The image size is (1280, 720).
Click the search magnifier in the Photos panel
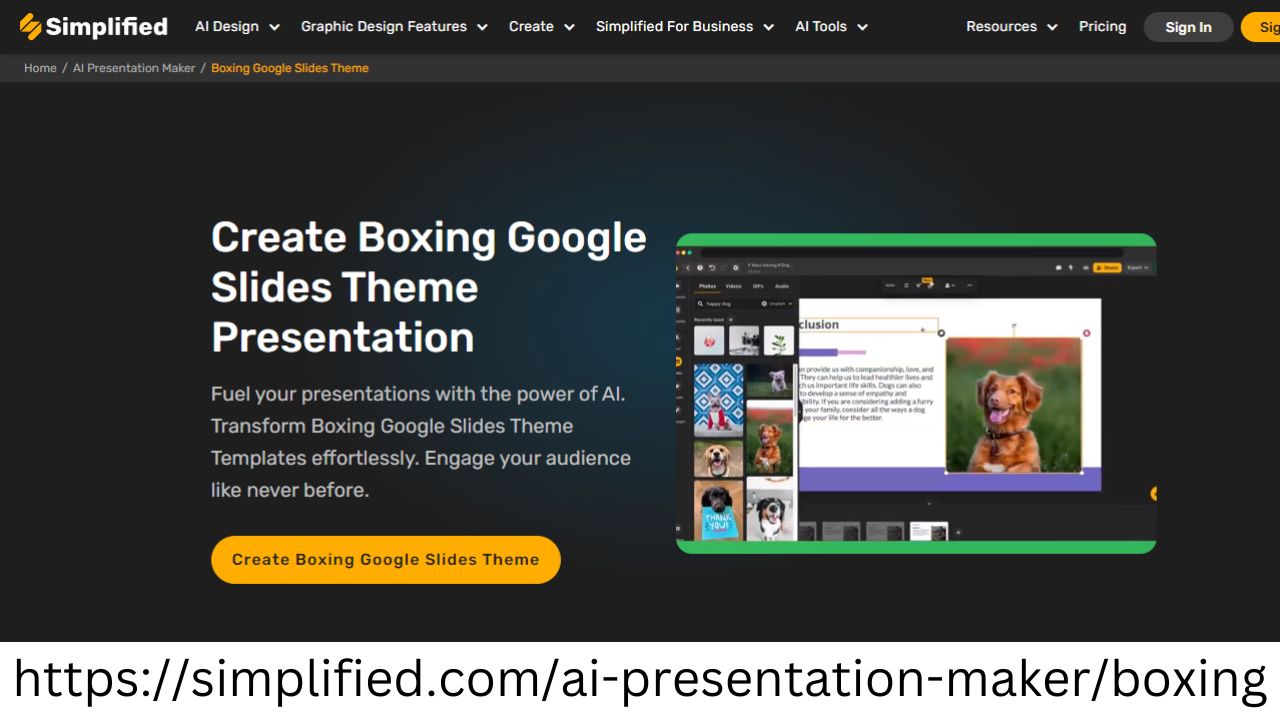click(x=700, y=304)
